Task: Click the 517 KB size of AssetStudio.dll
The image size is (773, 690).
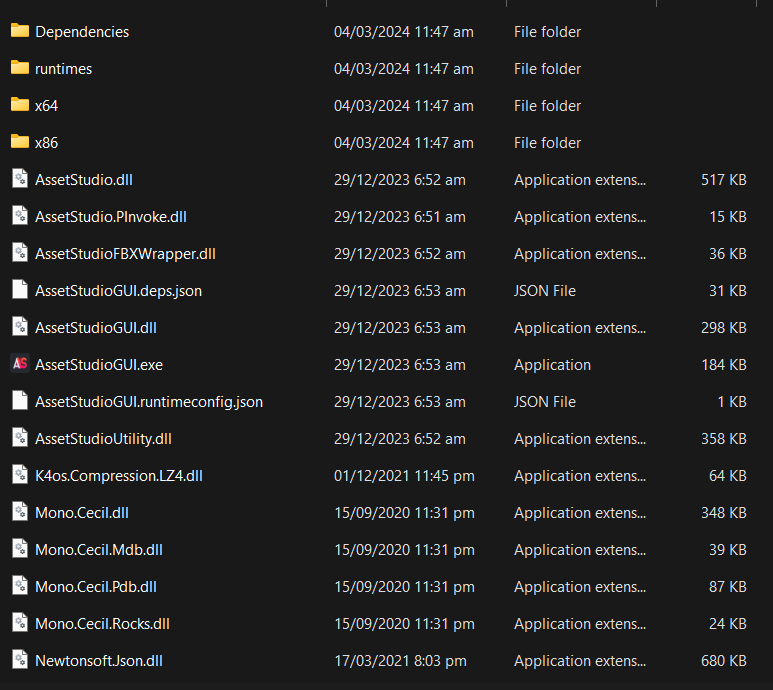Action: [724, 180]
